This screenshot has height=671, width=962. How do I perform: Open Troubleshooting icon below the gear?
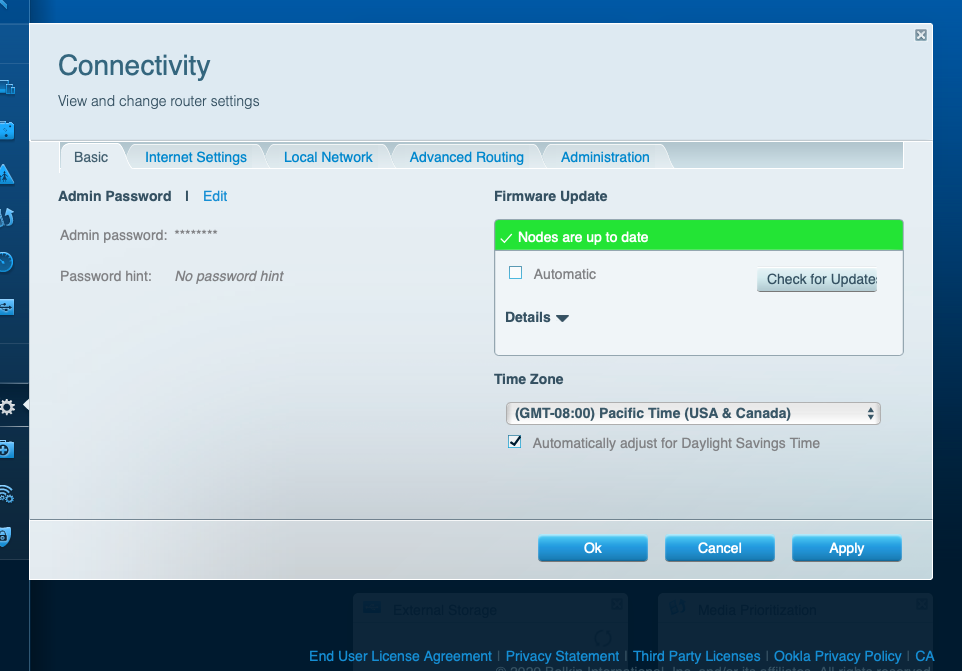coord(6,450)
